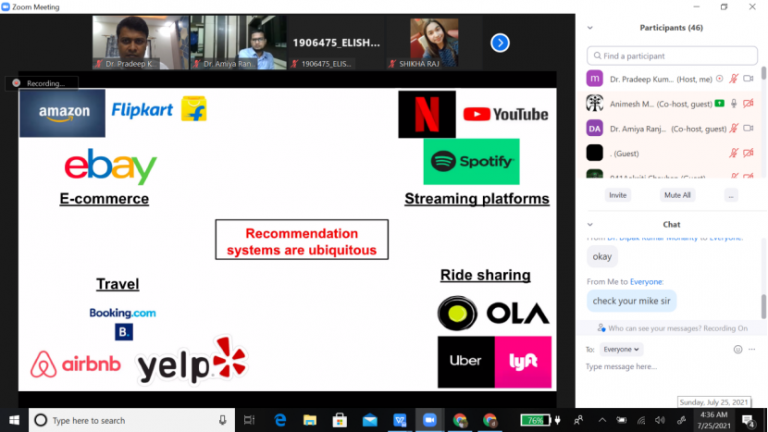Viewport: 768px width, 432px height.
Task: Select 1906475_ELISH... participant tile
Action: coord(336,43)
